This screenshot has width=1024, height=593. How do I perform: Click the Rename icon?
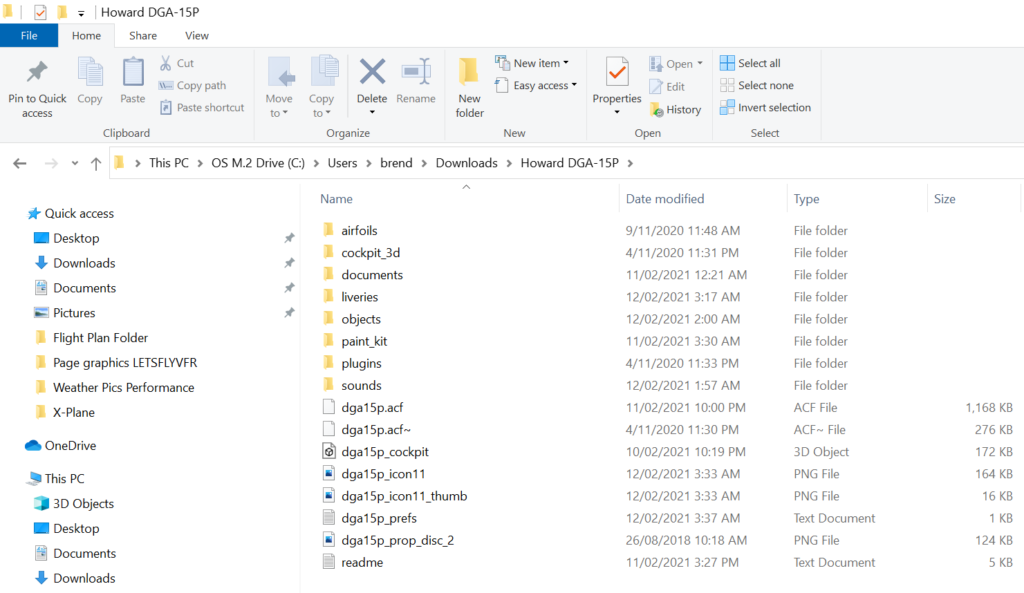tap(416, 72)
